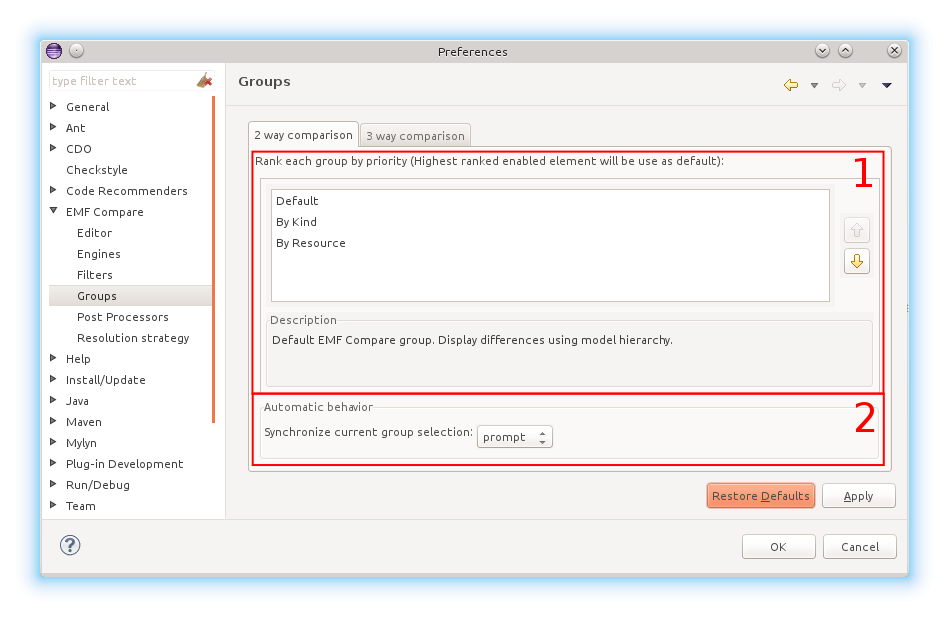Click the Restore Defaults button

[x=761, y=496]
